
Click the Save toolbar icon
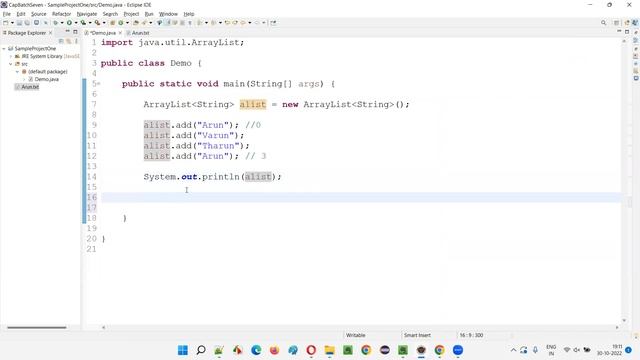(x=19, y=23)
